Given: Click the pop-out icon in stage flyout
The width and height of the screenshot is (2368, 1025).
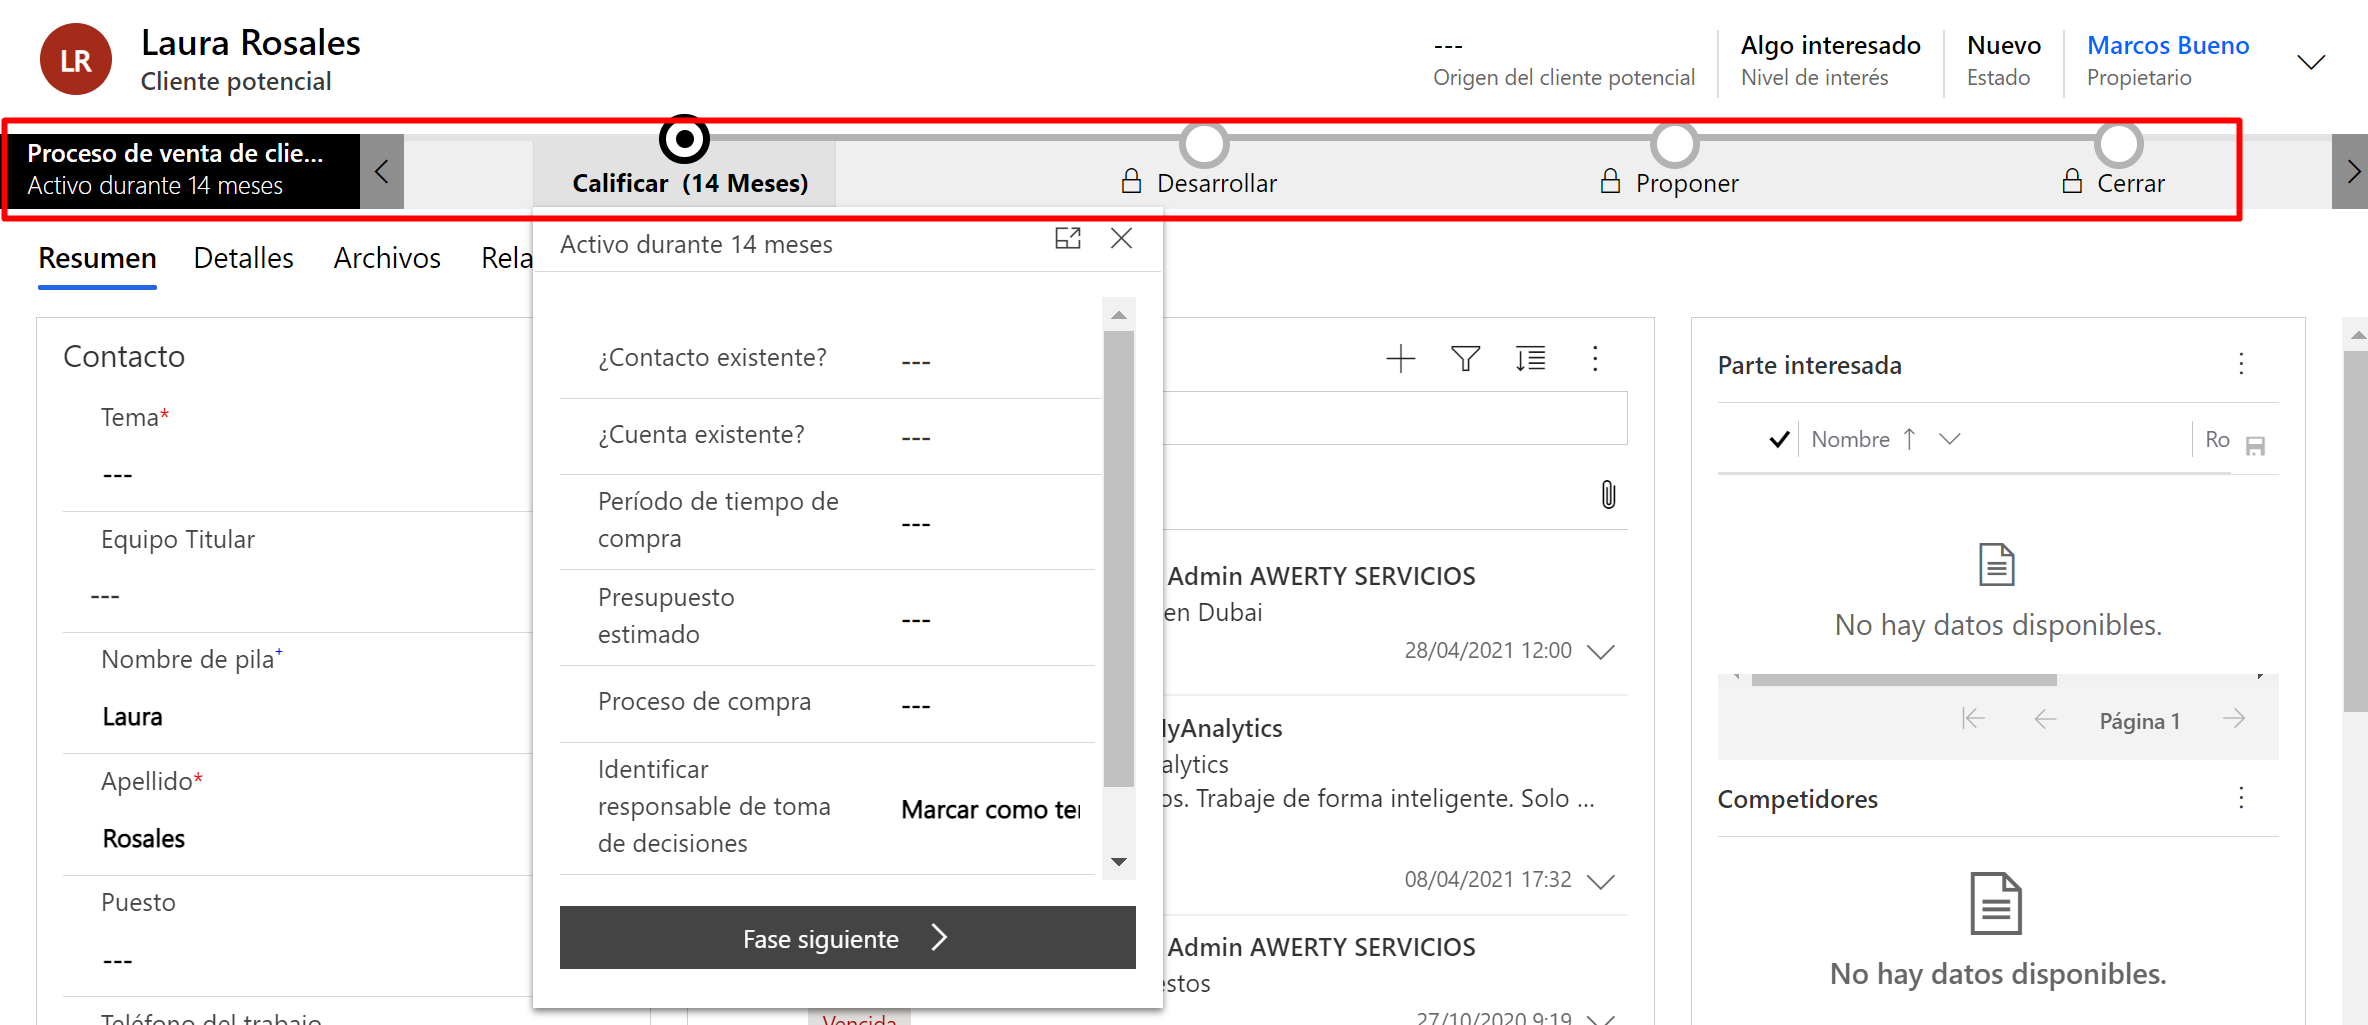Looking at the screenshot, I should point(1068,239).
